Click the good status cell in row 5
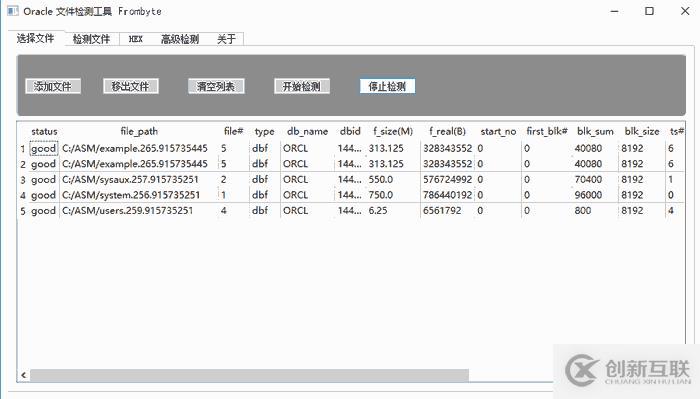 [x=44, y=211]
